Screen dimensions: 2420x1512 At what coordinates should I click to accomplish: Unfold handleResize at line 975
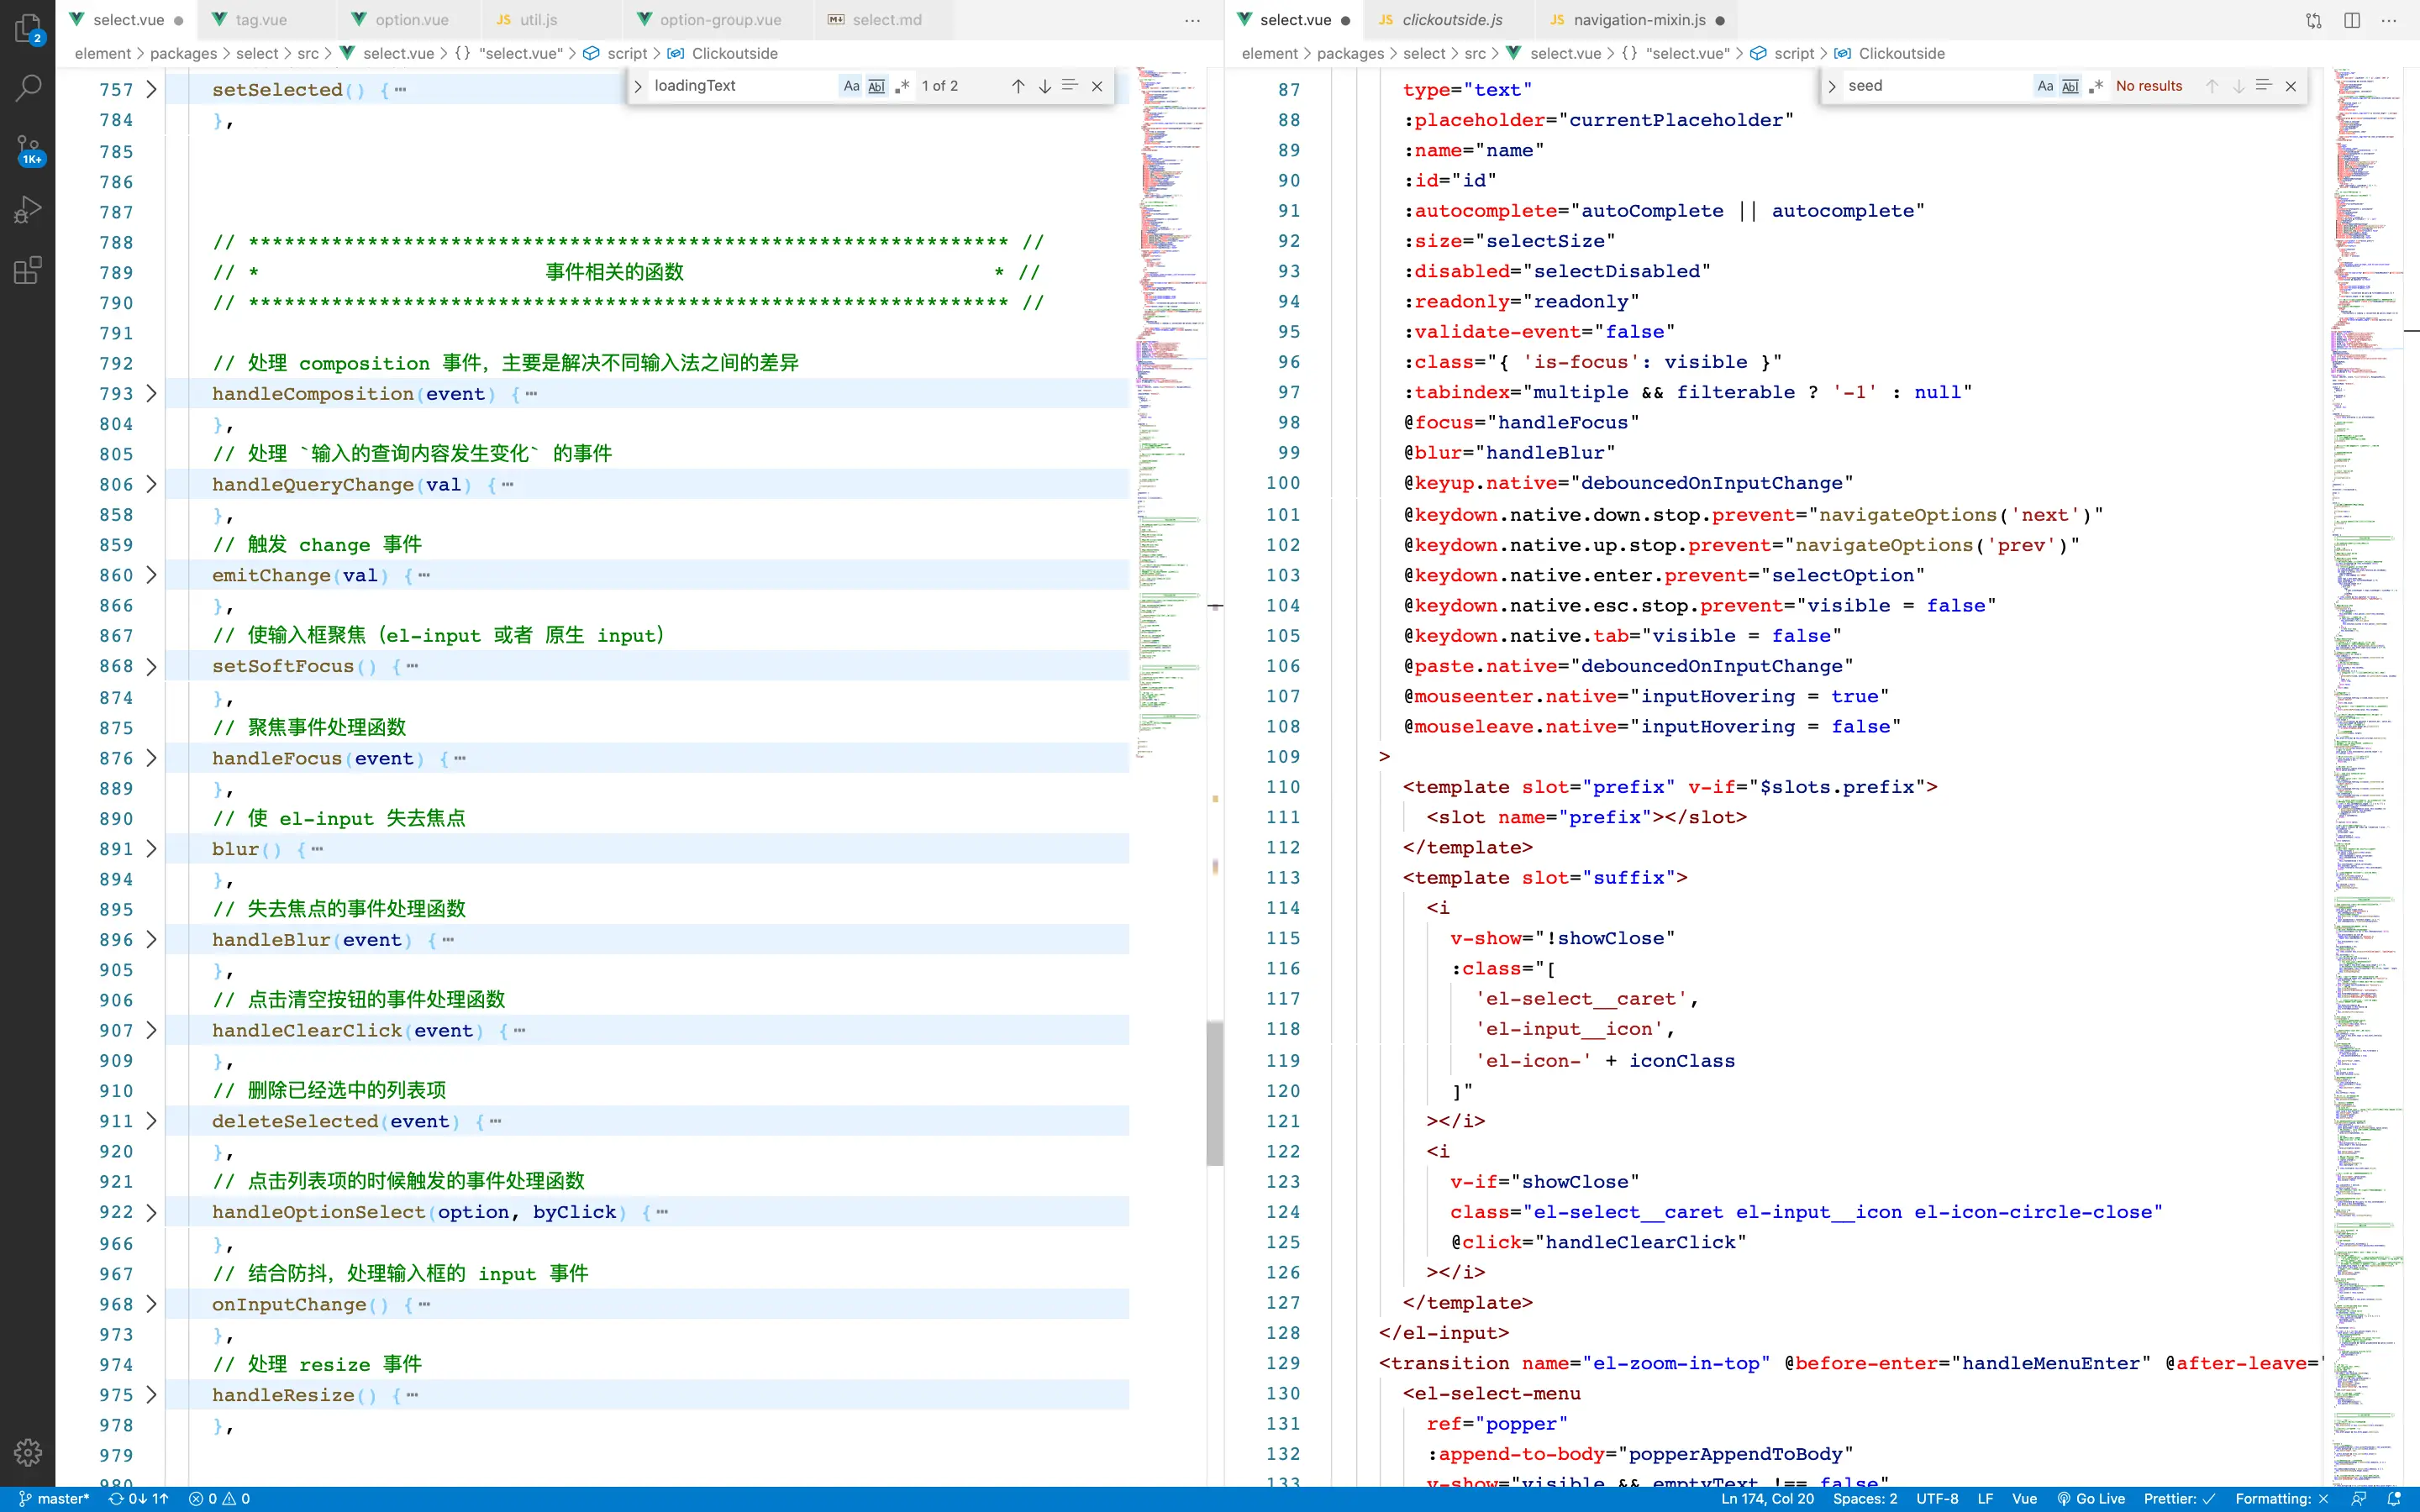click(151, 1394)
